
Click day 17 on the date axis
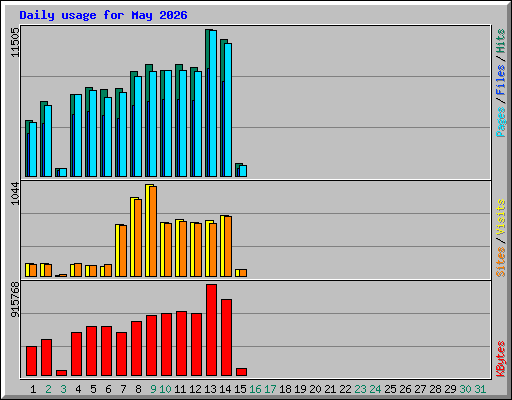coord(270,389)
